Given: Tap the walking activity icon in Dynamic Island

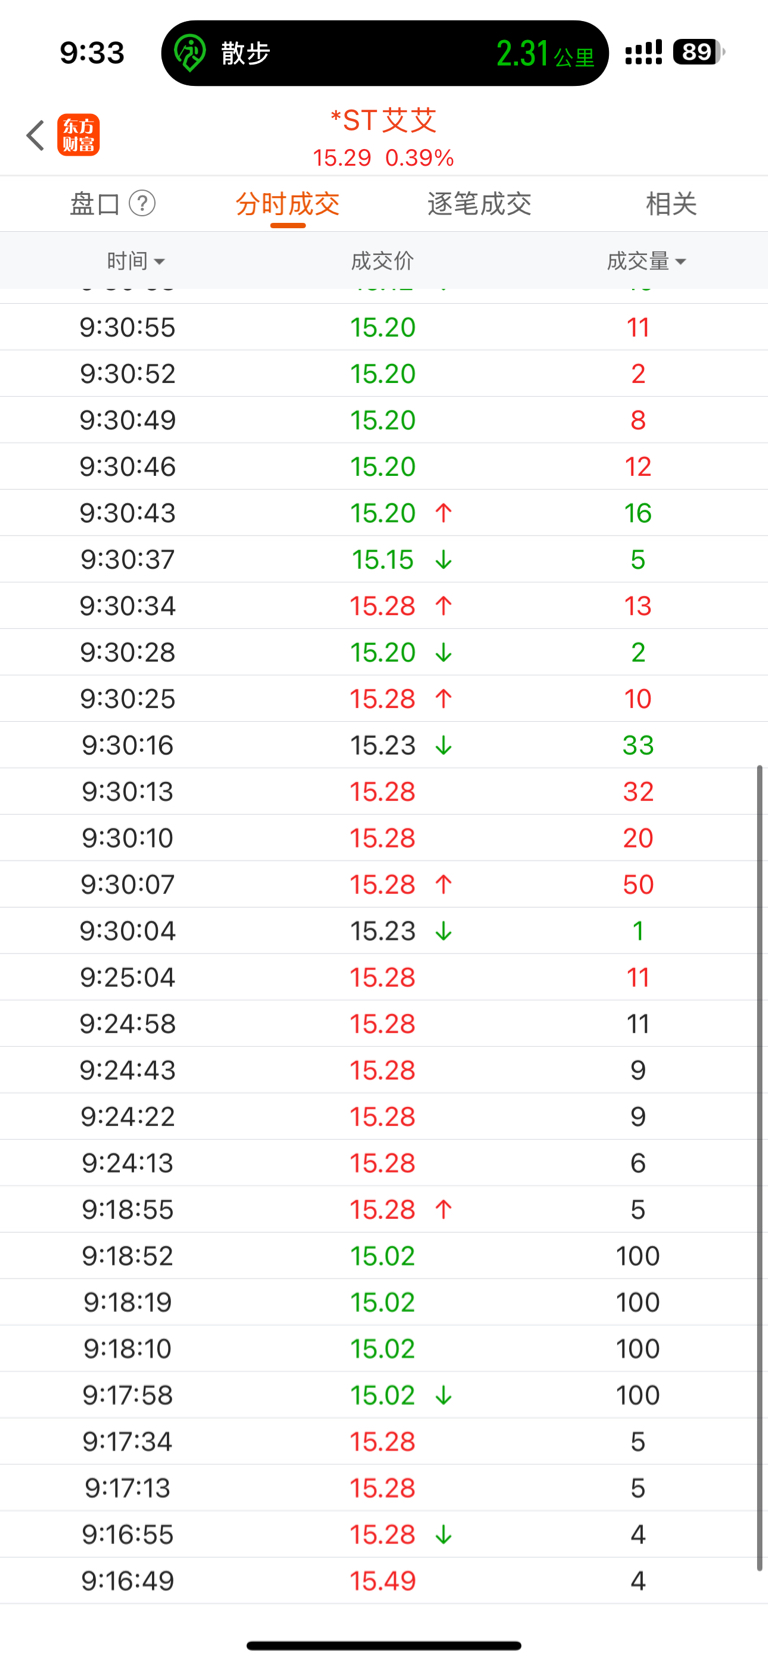Looking at the screenshot, I should click(190, 52).
